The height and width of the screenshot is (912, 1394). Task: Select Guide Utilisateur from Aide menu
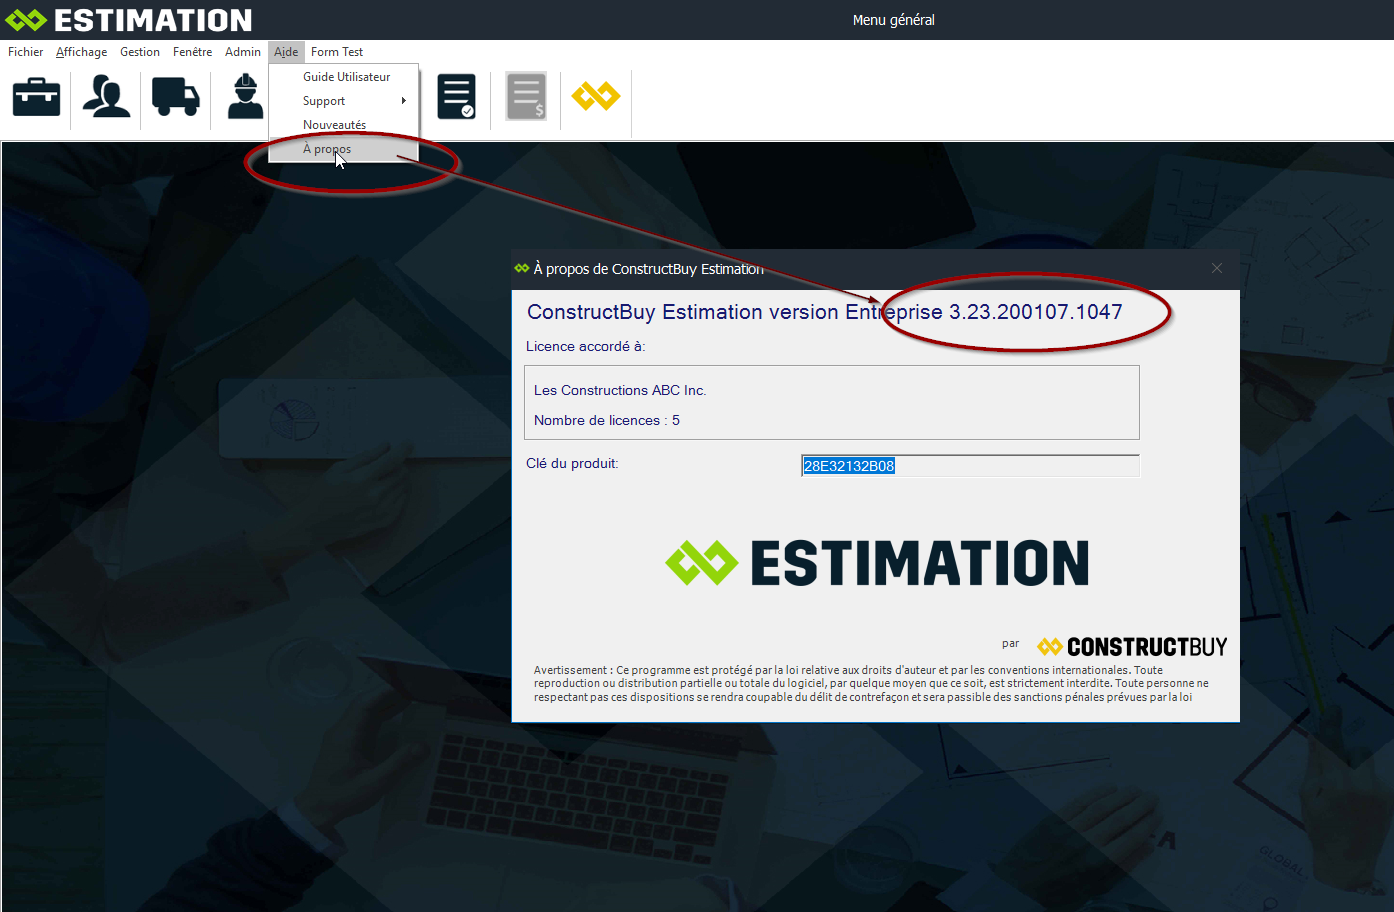pos(346,77)
